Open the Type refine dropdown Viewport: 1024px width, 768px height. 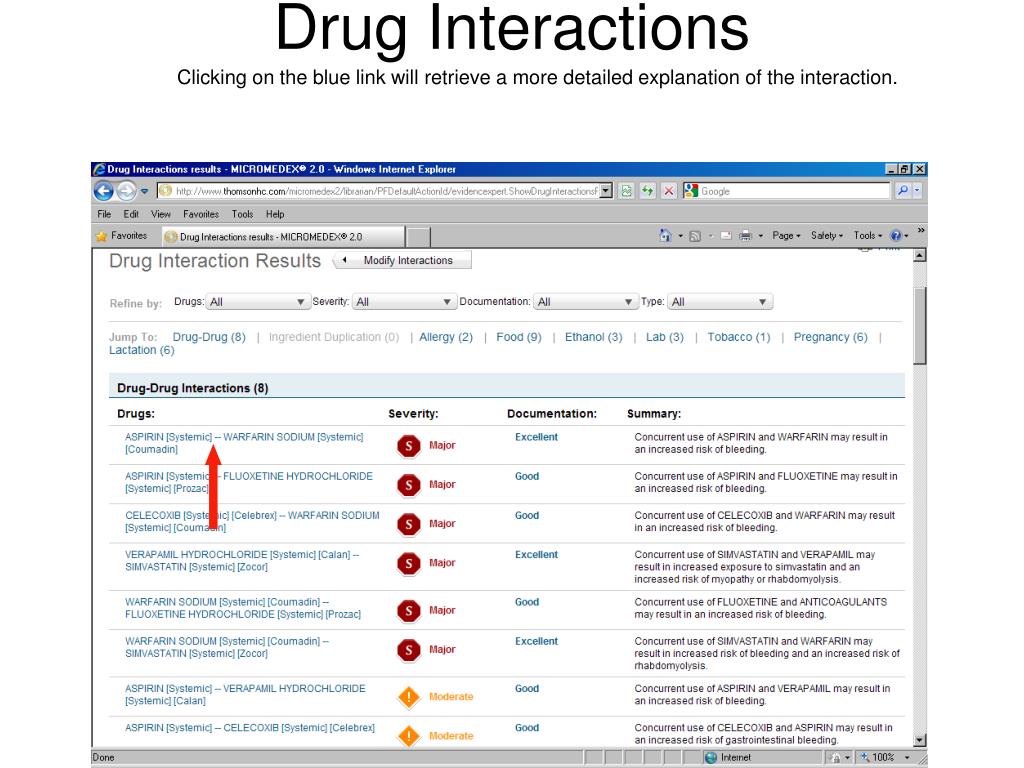pyautogui.click(x=720, y=302)
